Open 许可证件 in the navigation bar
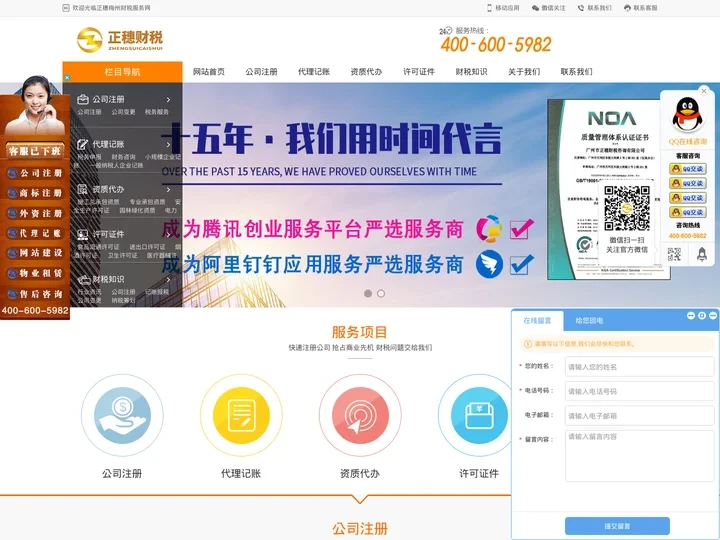The image size is (720, 540). [419, 72]
